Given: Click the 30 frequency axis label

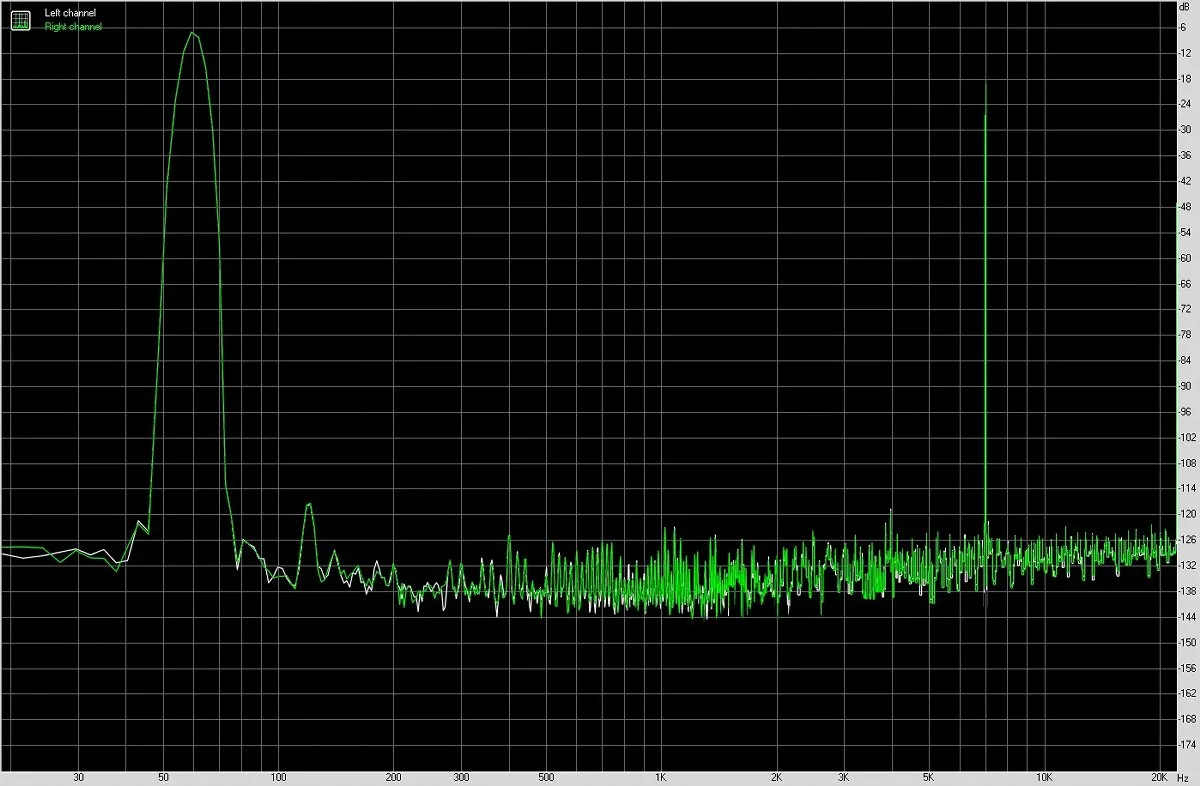Looking at the screenshot, I should [x=78, y=777].
